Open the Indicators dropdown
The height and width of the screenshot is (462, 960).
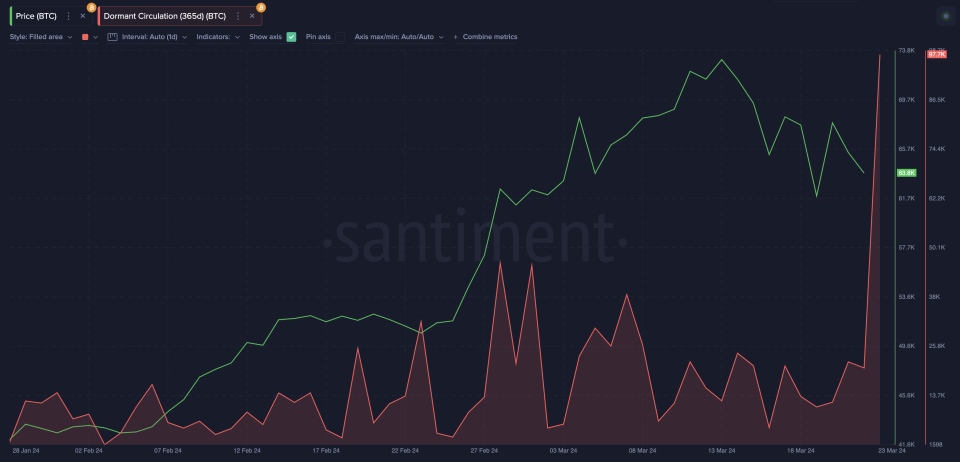coord(217,37)
